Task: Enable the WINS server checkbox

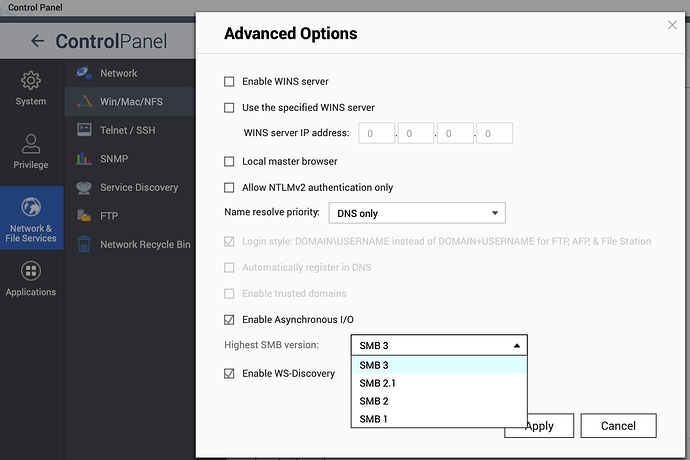Action: click(229, 81)
